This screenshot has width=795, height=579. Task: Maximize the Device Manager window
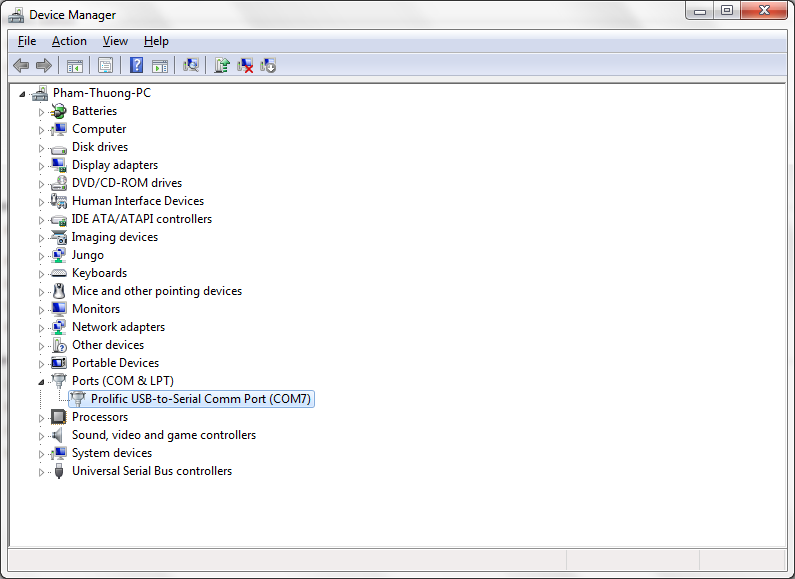pos(727,11)
